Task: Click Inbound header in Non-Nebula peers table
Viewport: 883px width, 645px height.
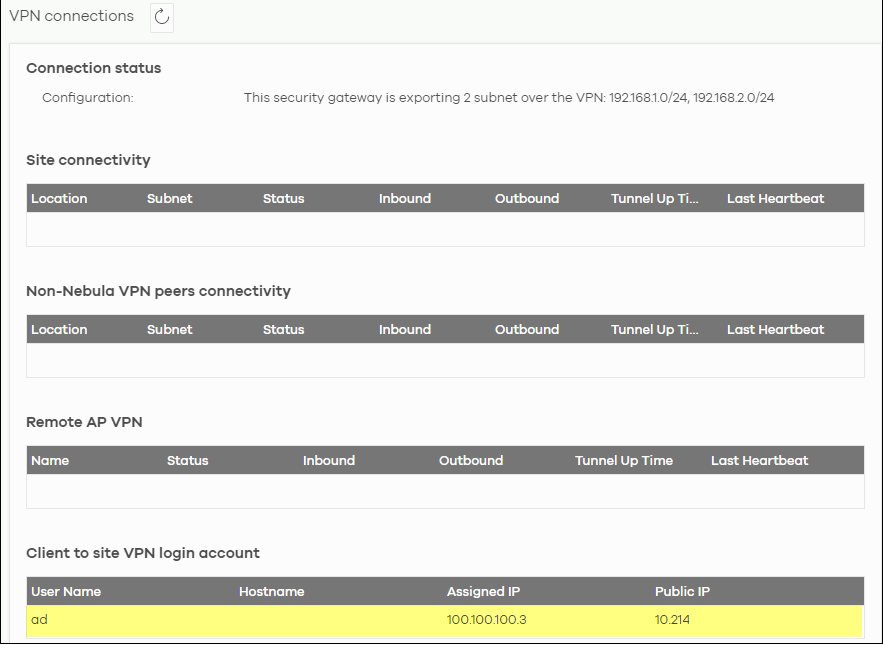Action: (x=404, y=330)
